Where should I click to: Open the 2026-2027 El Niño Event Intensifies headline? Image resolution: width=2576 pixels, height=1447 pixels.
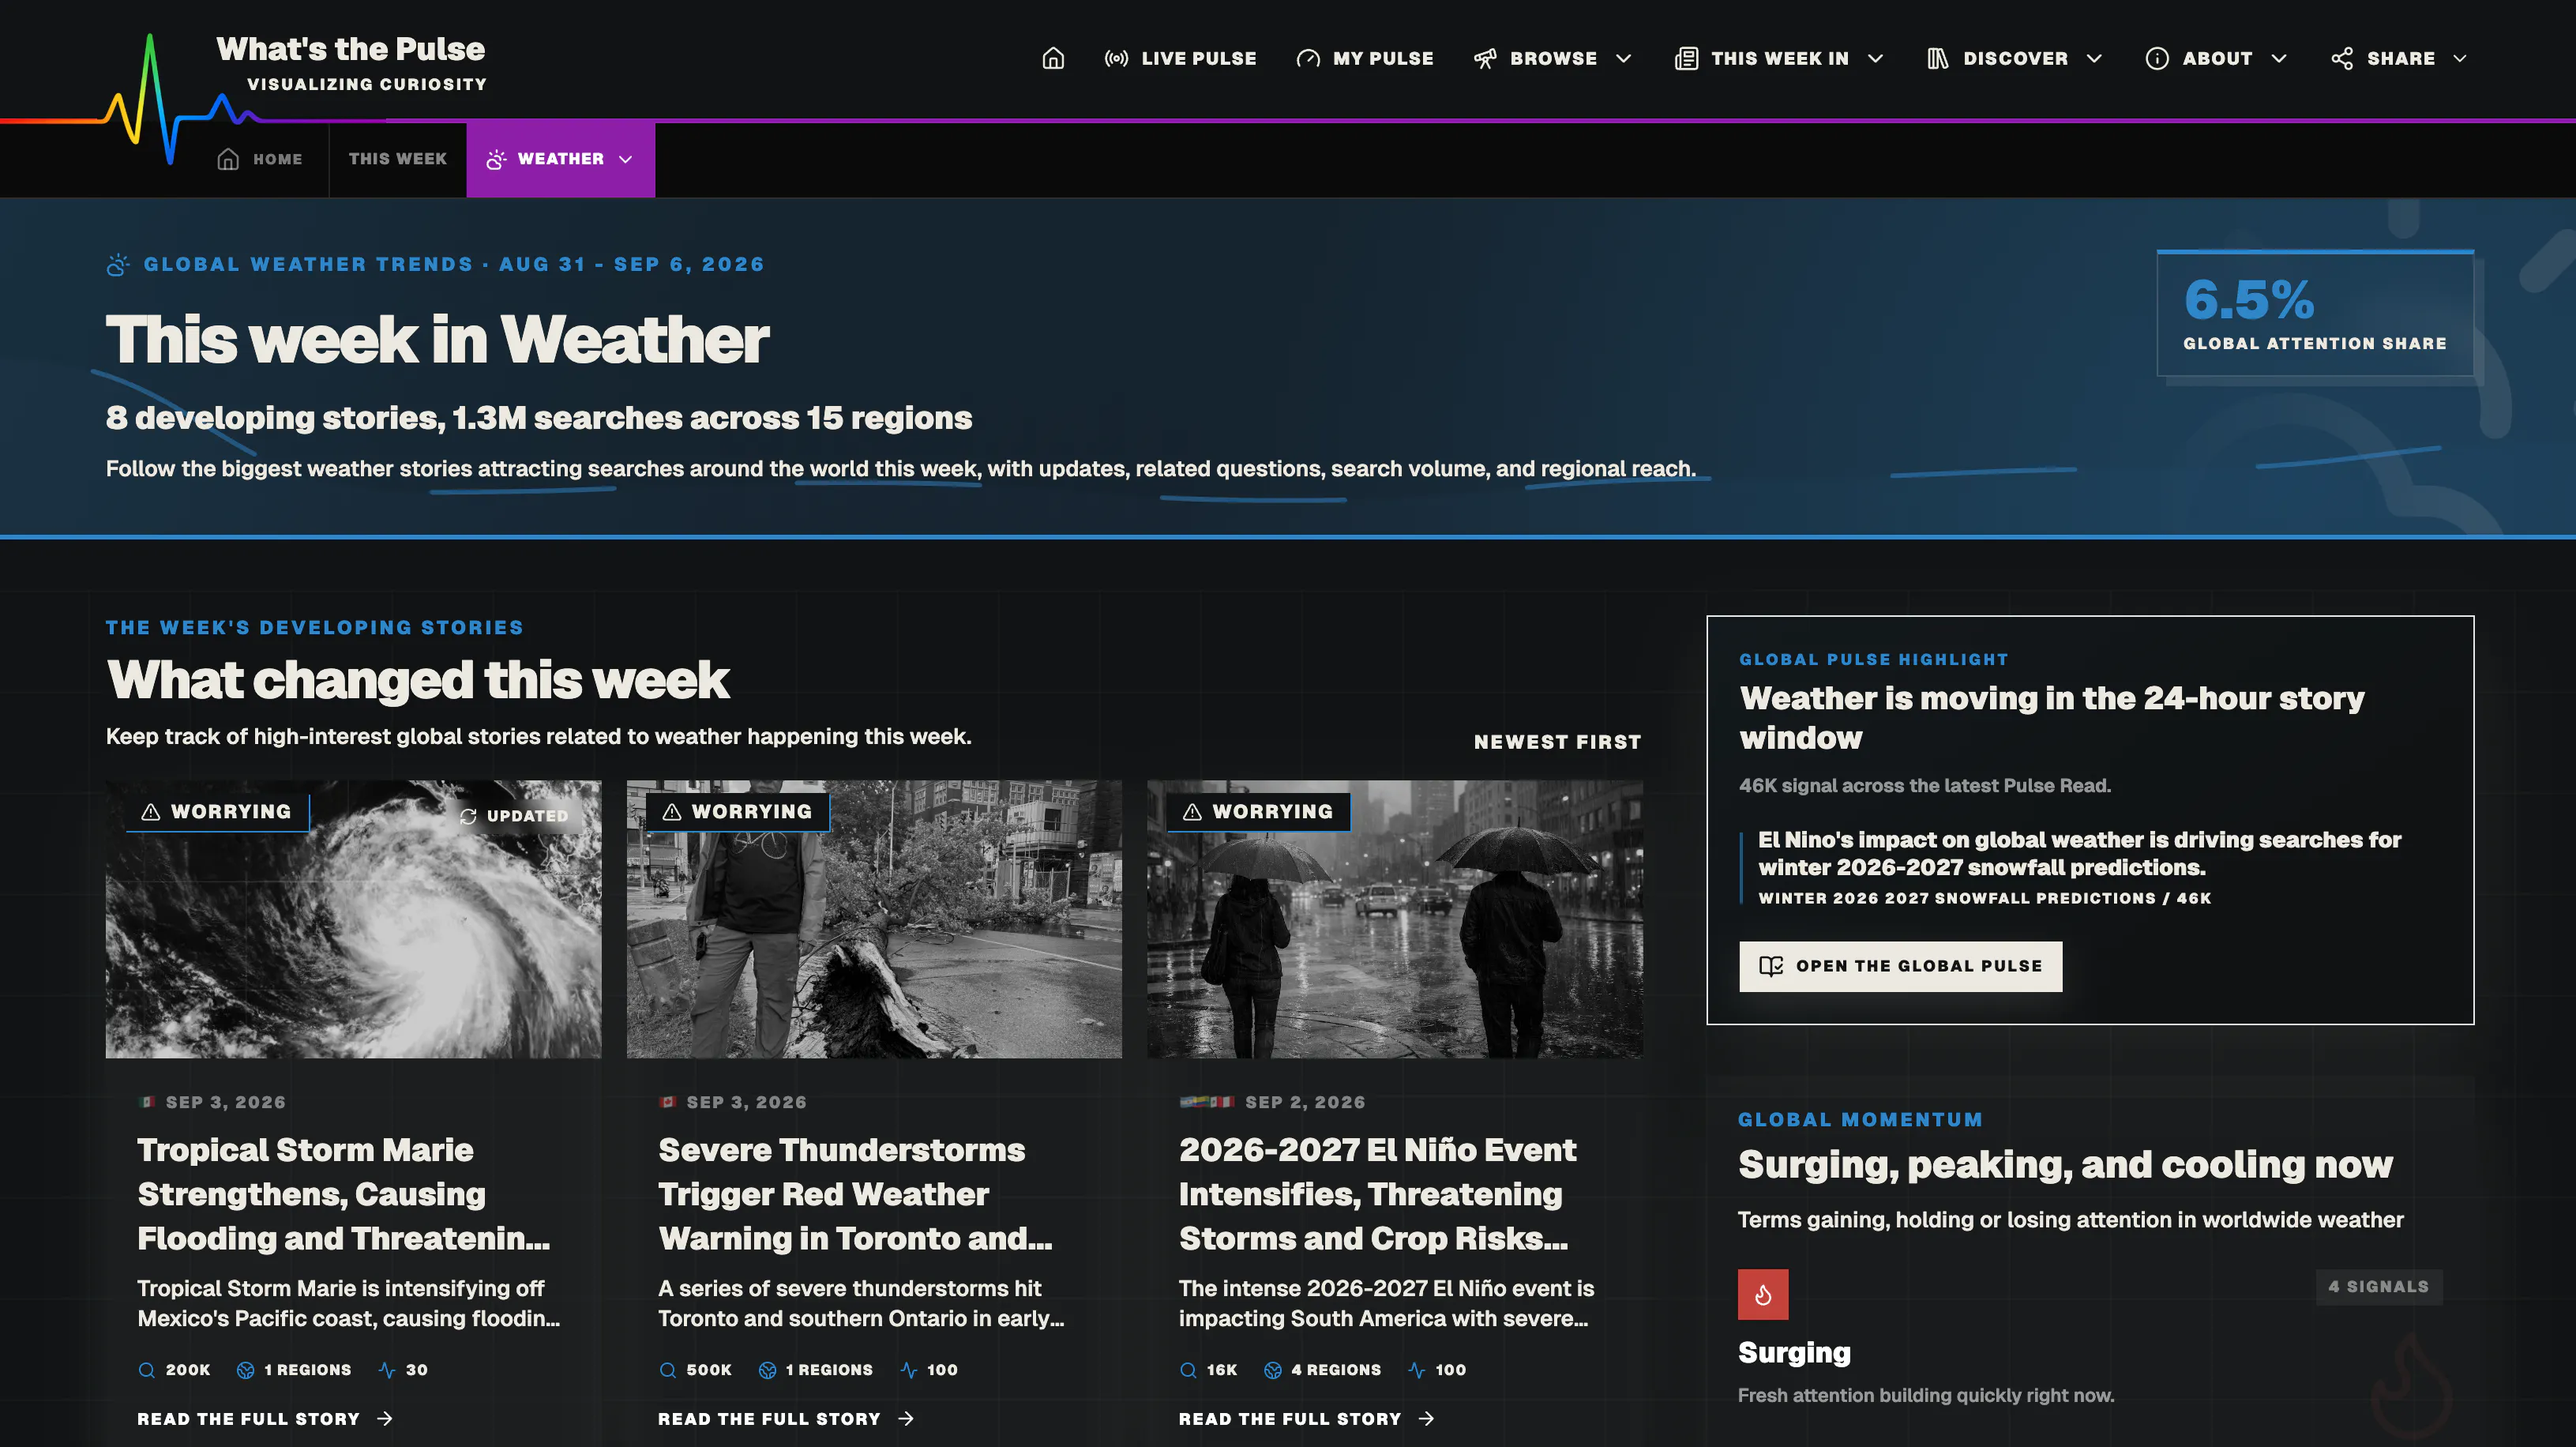(1377, 1194)
